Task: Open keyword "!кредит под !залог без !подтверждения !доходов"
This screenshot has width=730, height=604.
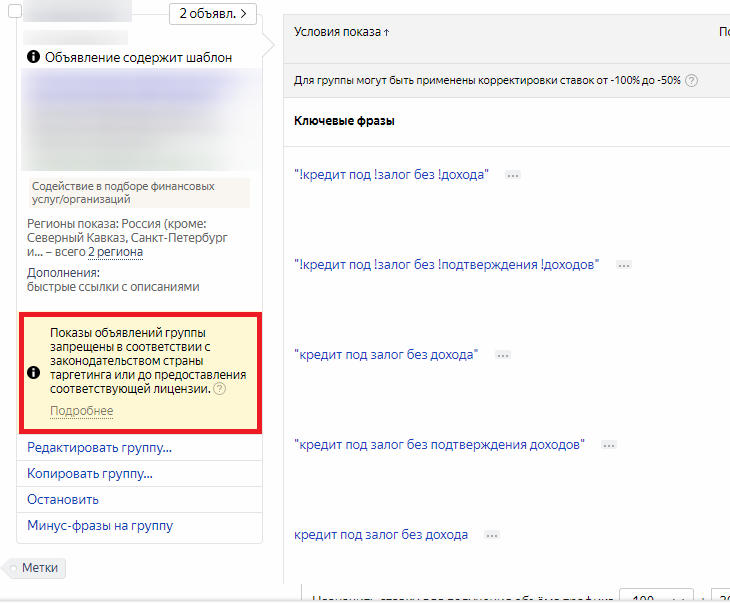Action: (x=446, y=265)
